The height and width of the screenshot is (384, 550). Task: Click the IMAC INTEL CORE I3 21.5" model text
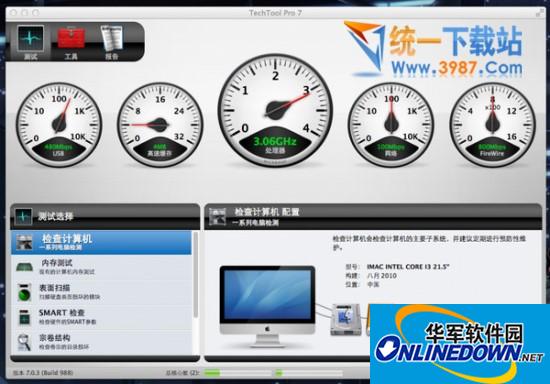pyautogui.click(x=408, y=267)
